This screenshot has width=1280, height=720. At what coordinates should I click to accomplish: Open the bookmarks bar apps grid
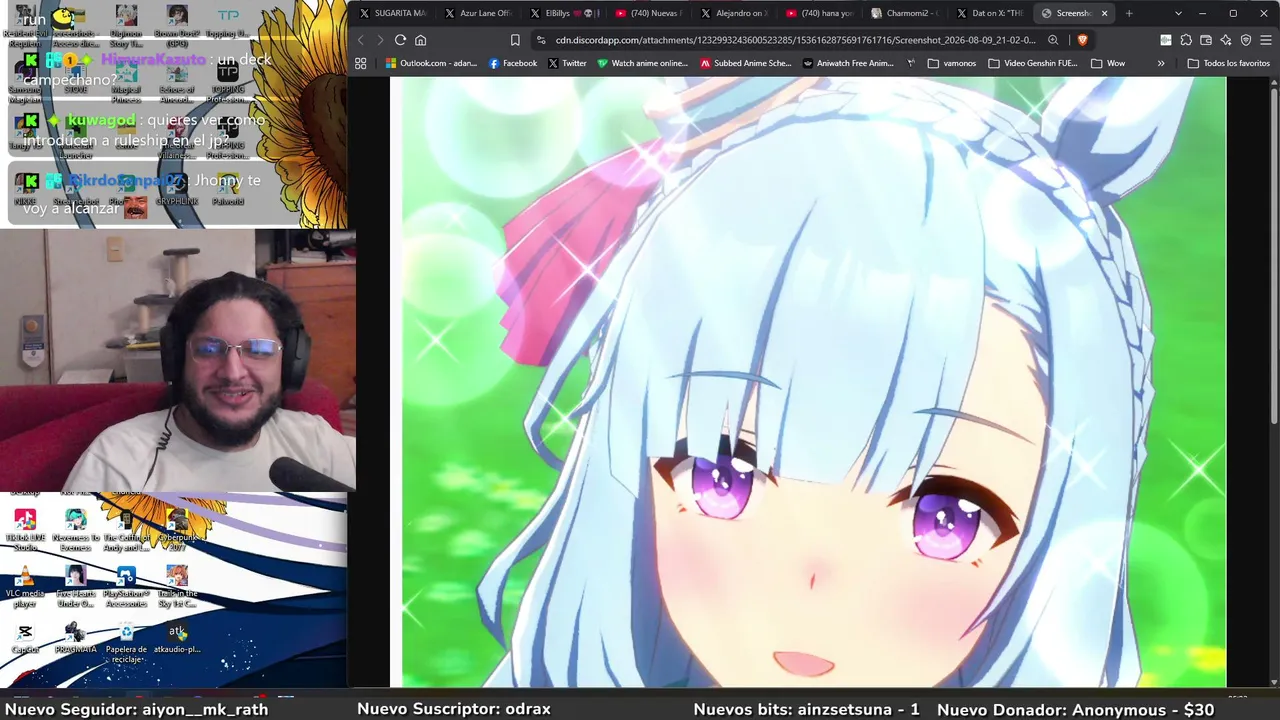coord(361,63)
